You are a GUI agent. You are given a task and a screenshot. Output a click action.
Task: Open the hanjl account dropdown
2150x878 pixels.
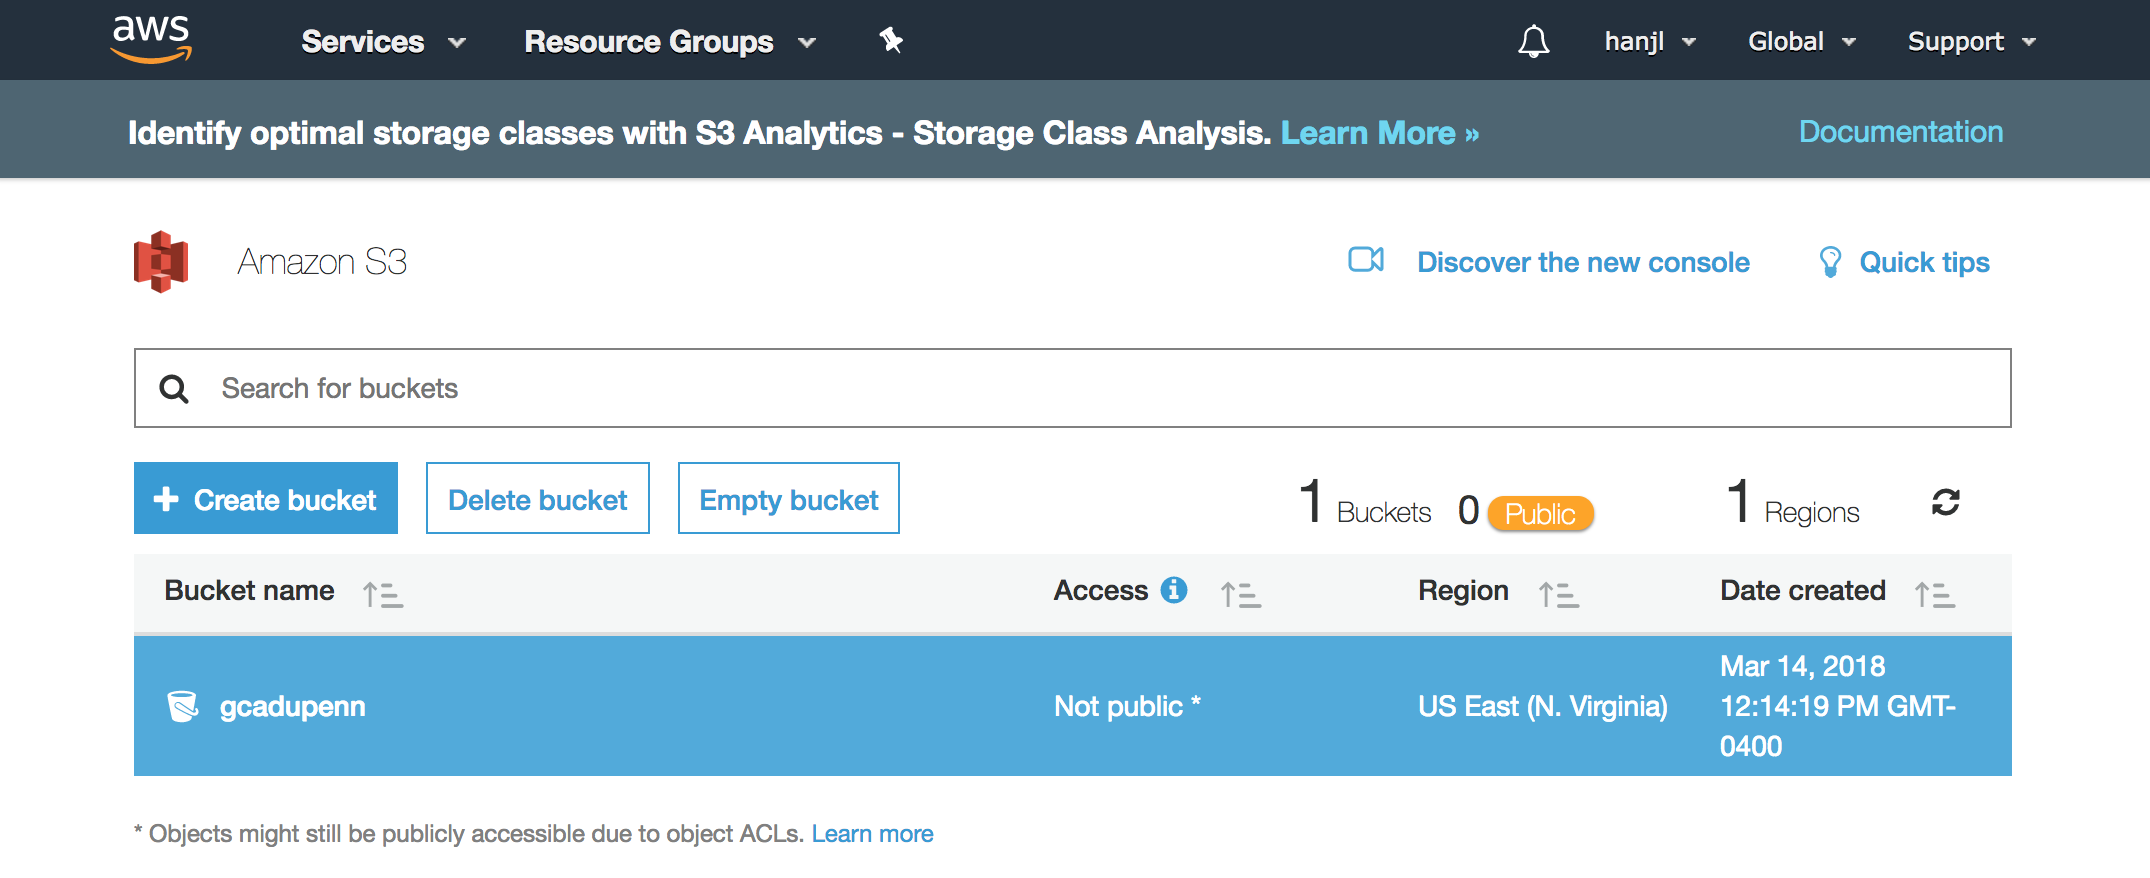point(1649,42)
